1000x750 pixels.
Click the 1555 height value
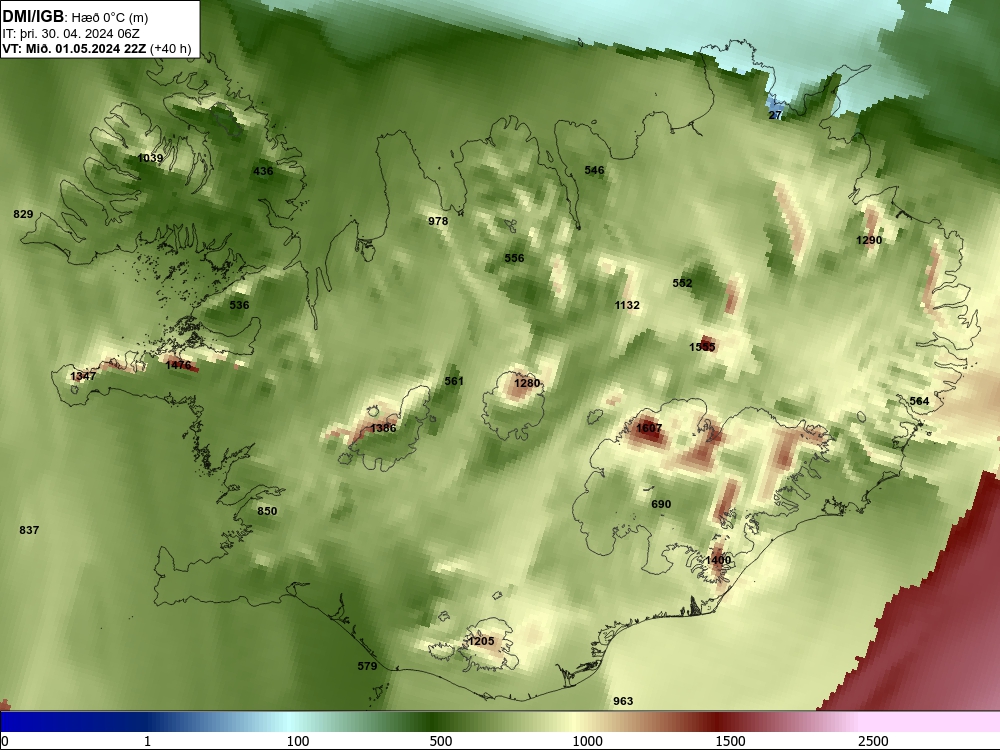click(702, 348)
